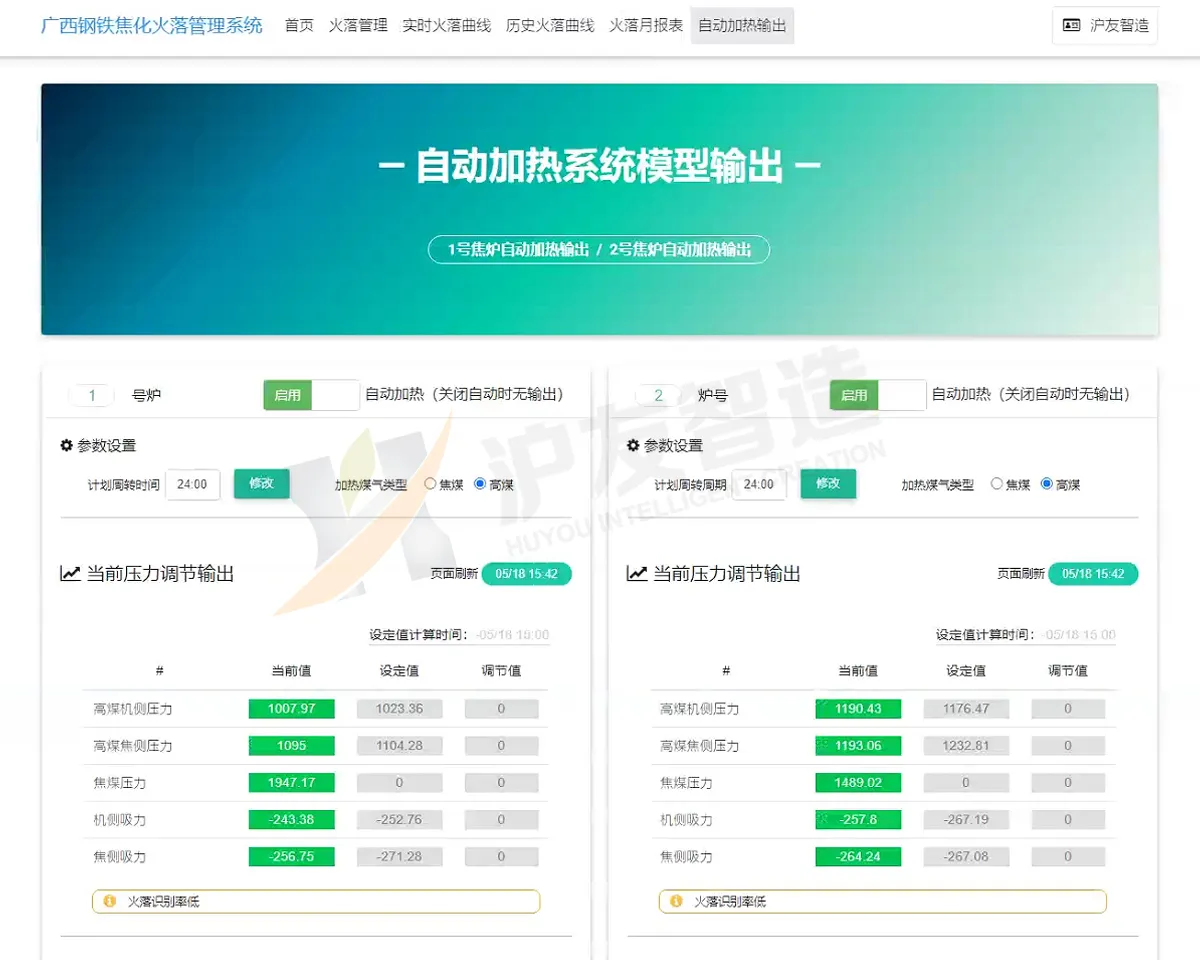
Task: Open 实时火落曲线 from the top navigation
Action: click(x=447, y=27)
